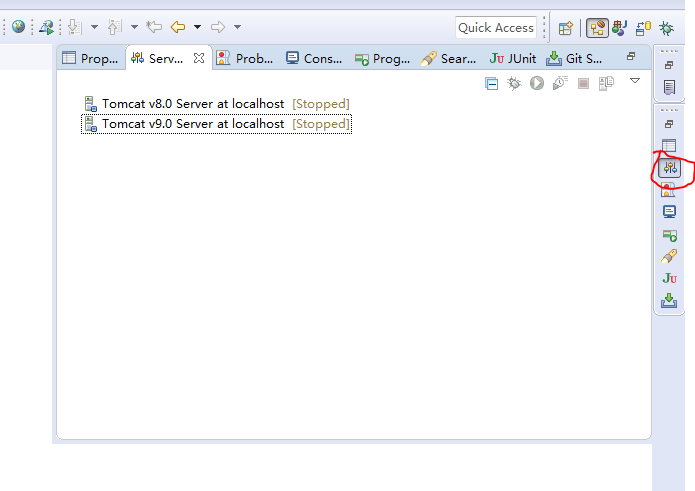The width and height of the screenshot is (695, 491).
Task: Navigate Back with yellow arrow
Action: pos(178,27)
